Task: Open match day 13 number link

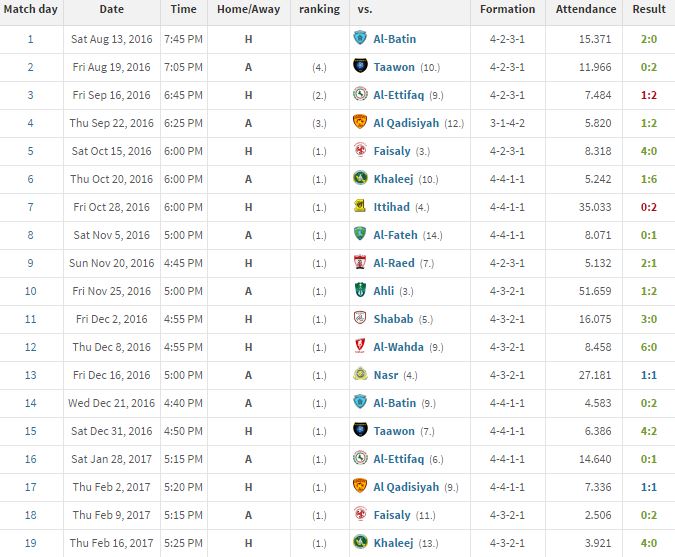Action: tap(31, 375)
